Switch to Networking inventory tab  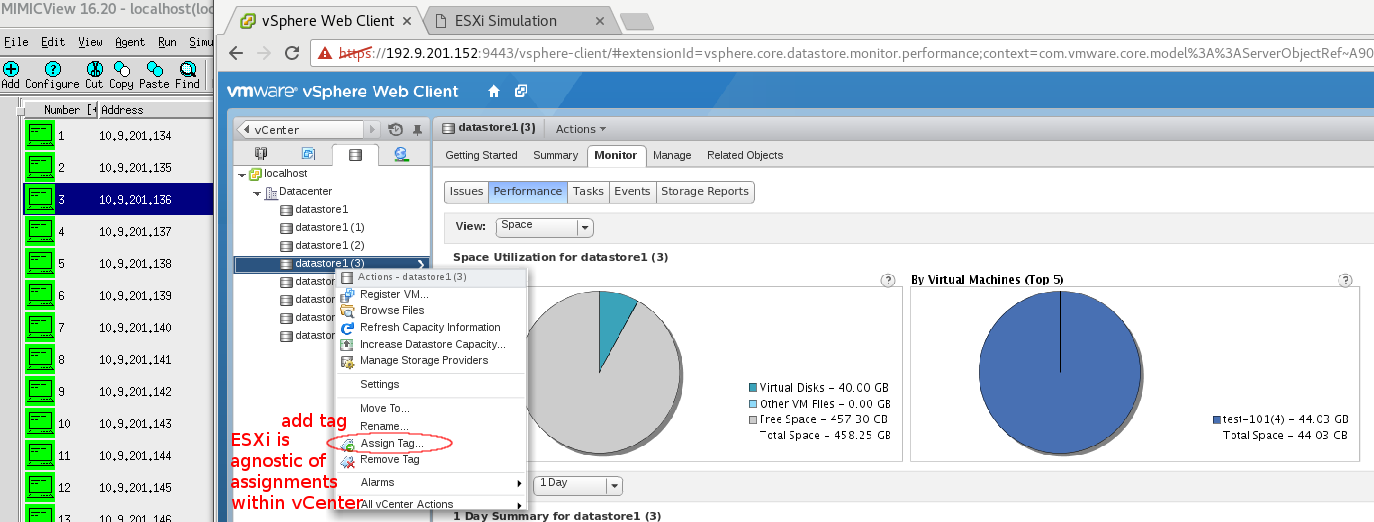(401, 154)
